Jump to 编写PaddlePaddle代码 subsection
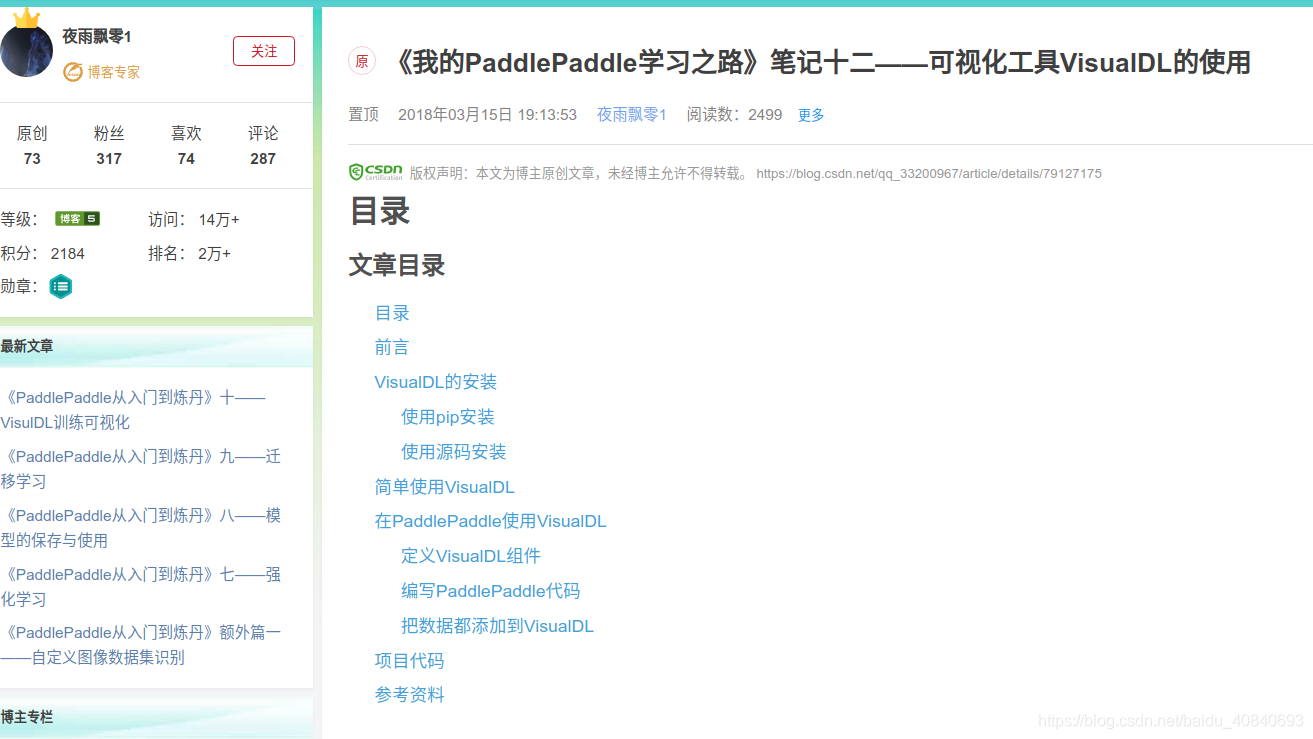Viewport: 1313px width, 739px height. click(x=491, y=591)
